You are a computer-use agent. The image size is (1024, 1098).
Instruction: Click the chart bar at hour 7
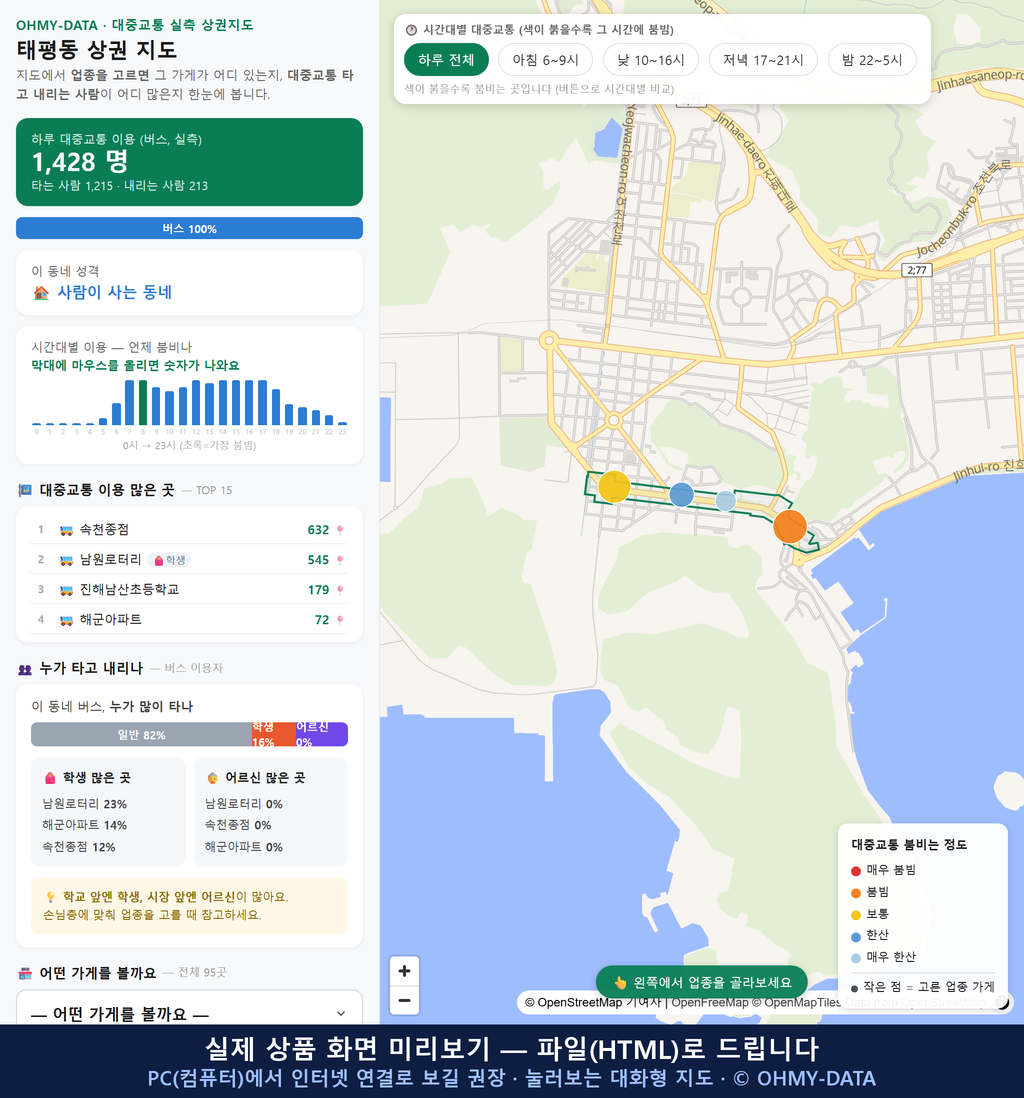pos(130,403)
